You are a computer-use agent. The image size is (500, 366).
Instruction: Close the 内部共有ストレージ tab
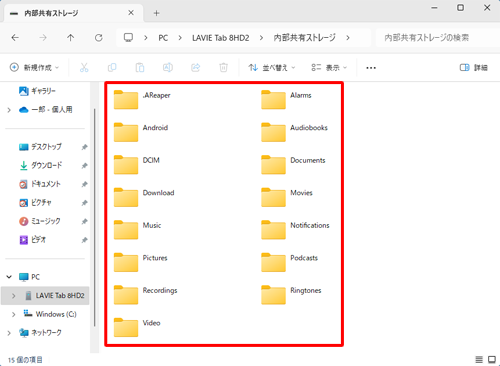pos(131,13)
